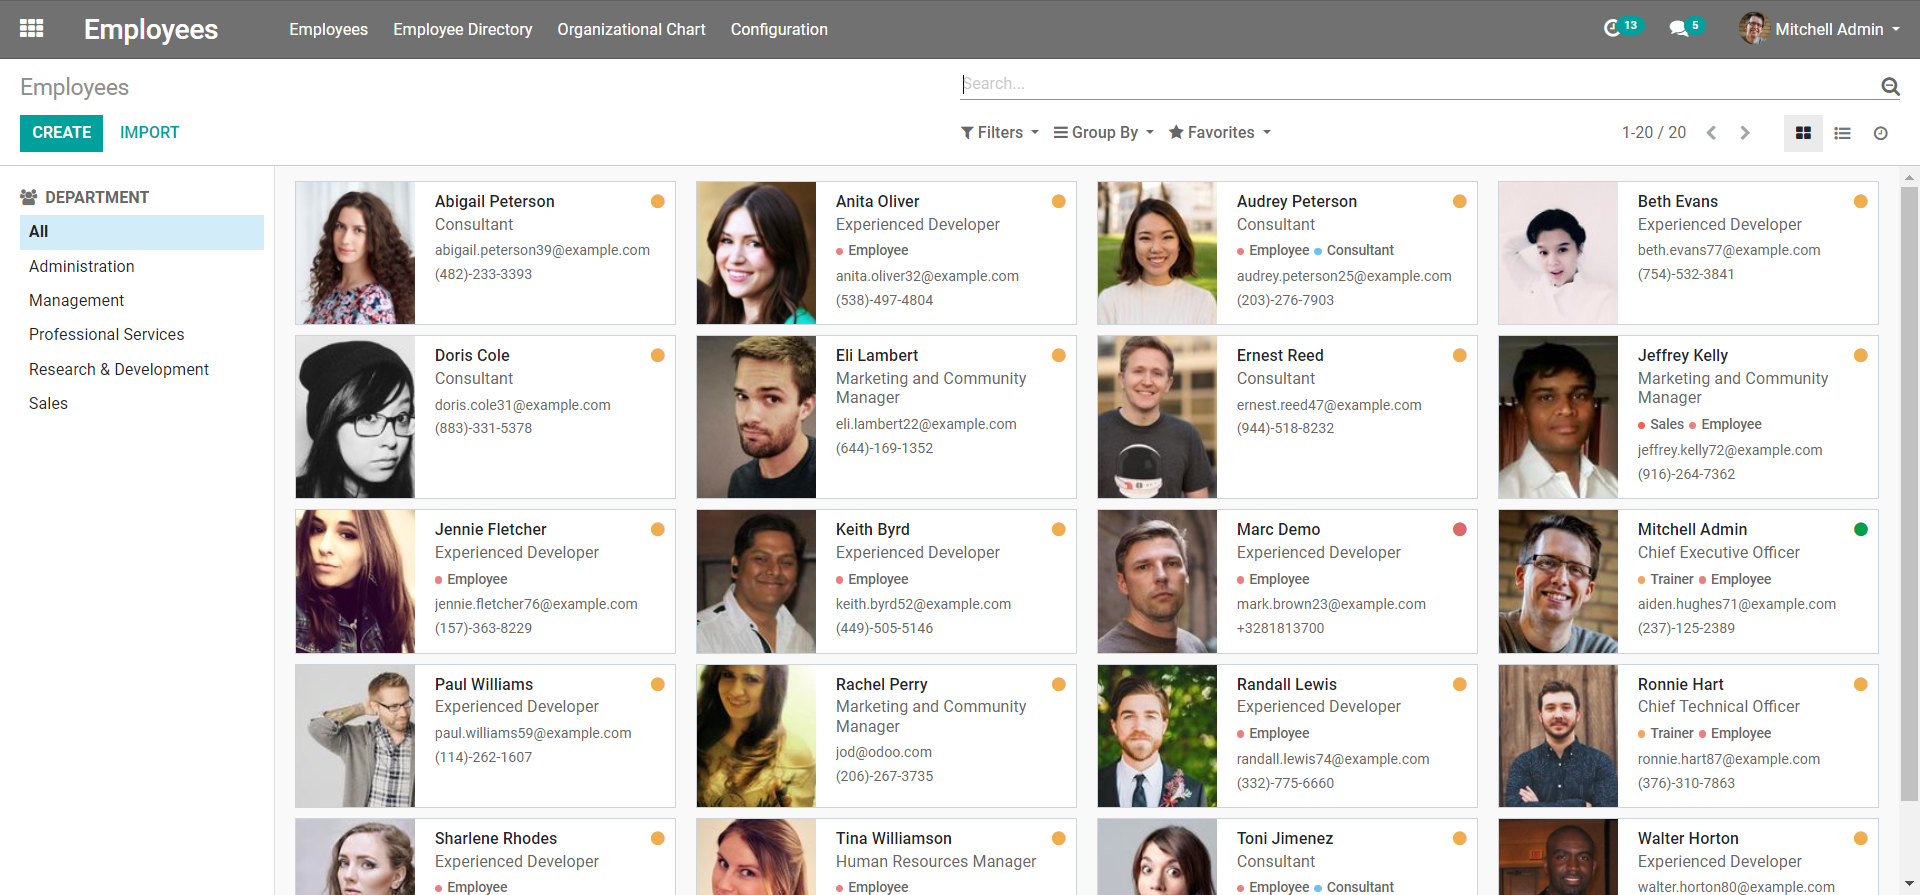Click Doris Cole's orange status dot
Viewport: 1920px width, 895px height.
(x=658, y=355)
